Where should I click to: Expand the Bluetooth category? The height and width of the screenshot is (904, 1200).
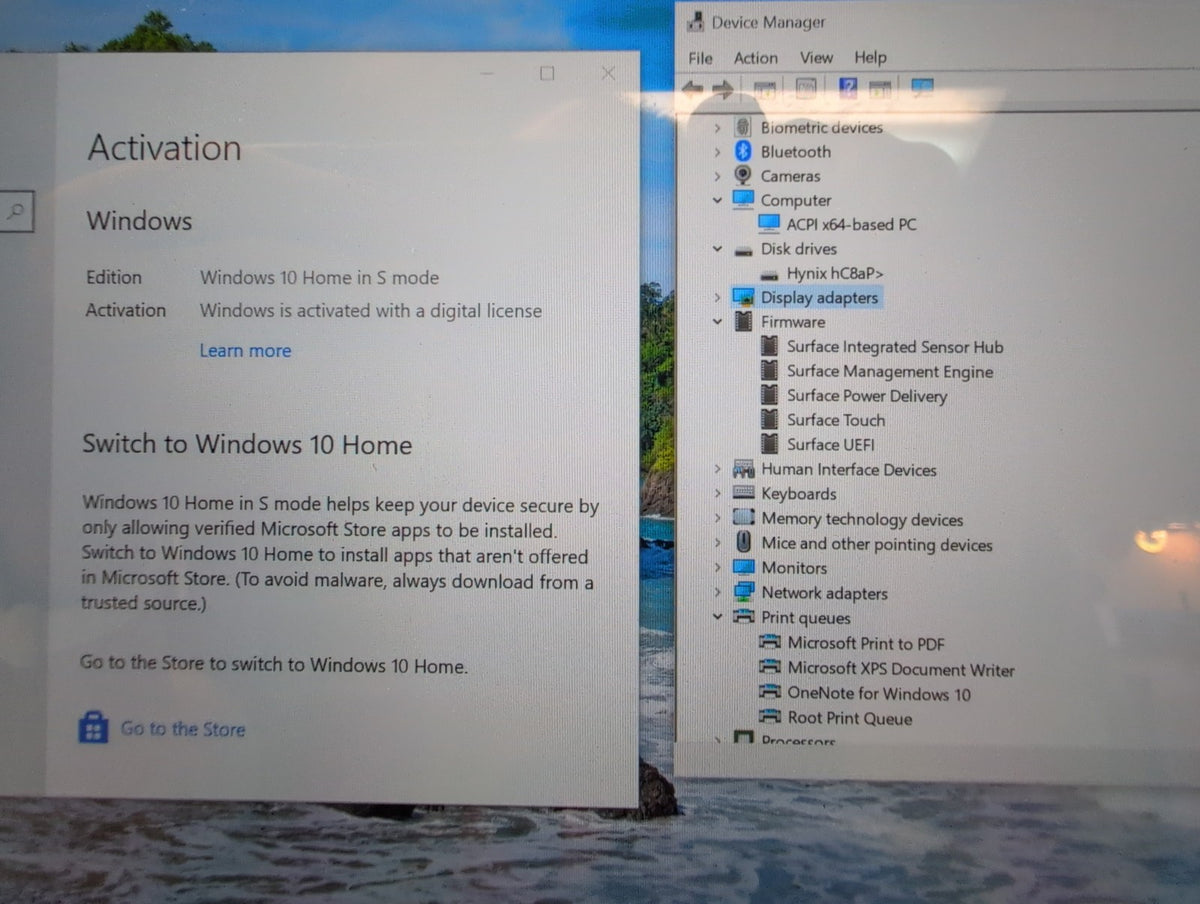point(717,152)
